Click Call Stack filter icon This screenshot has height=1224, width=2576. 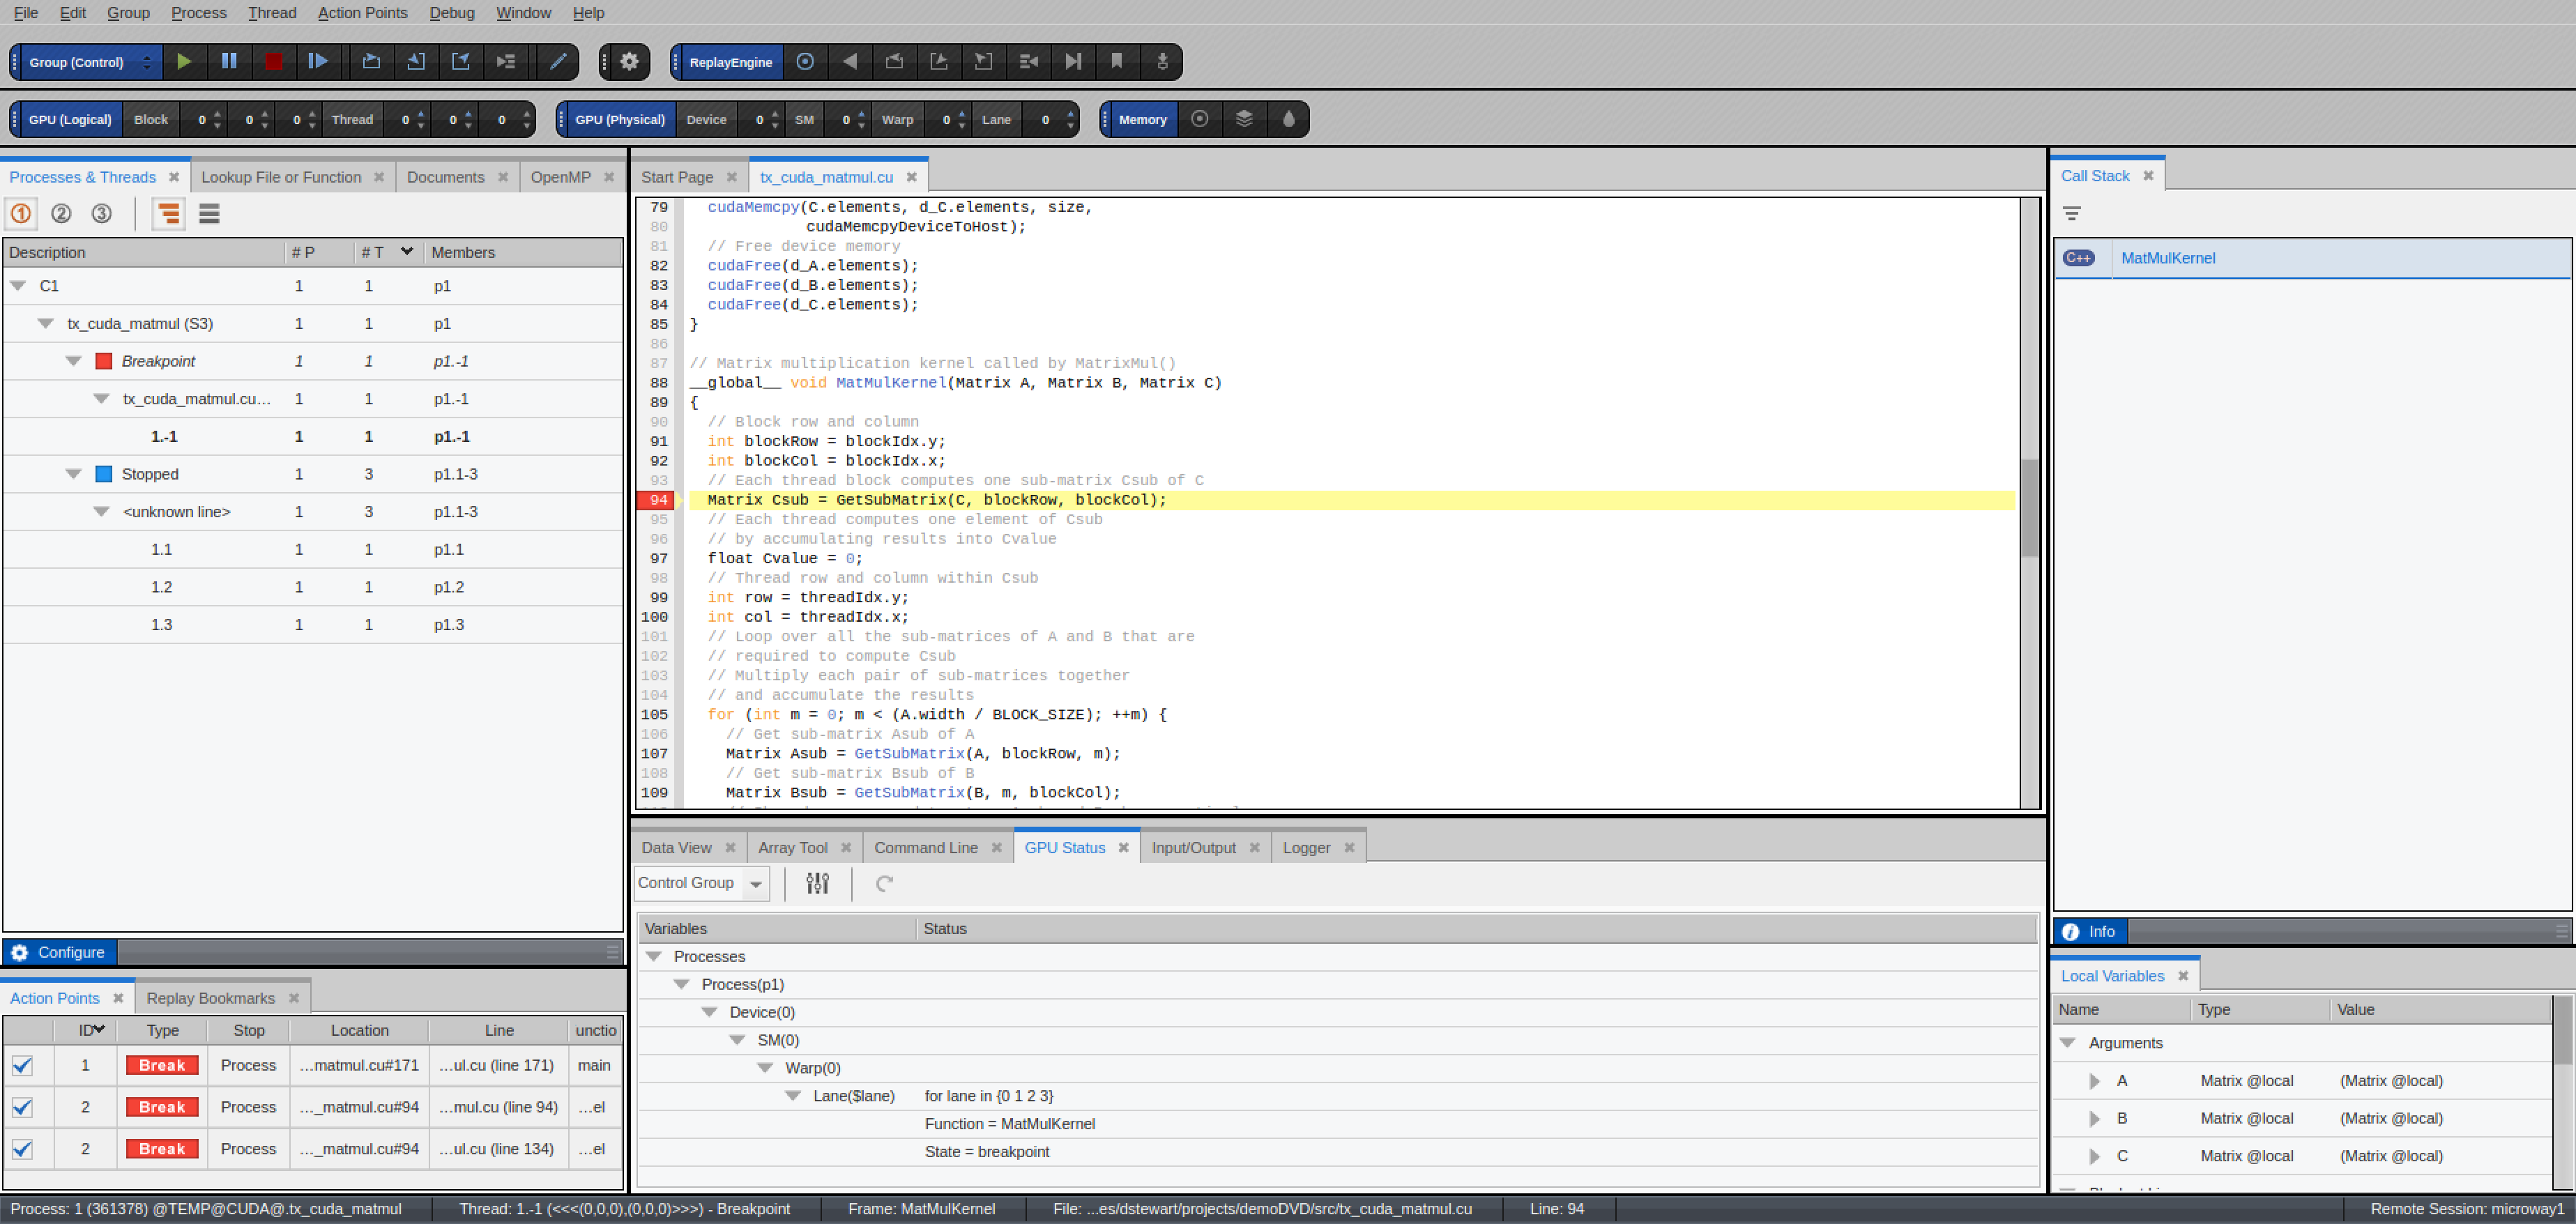[2072, 214]
